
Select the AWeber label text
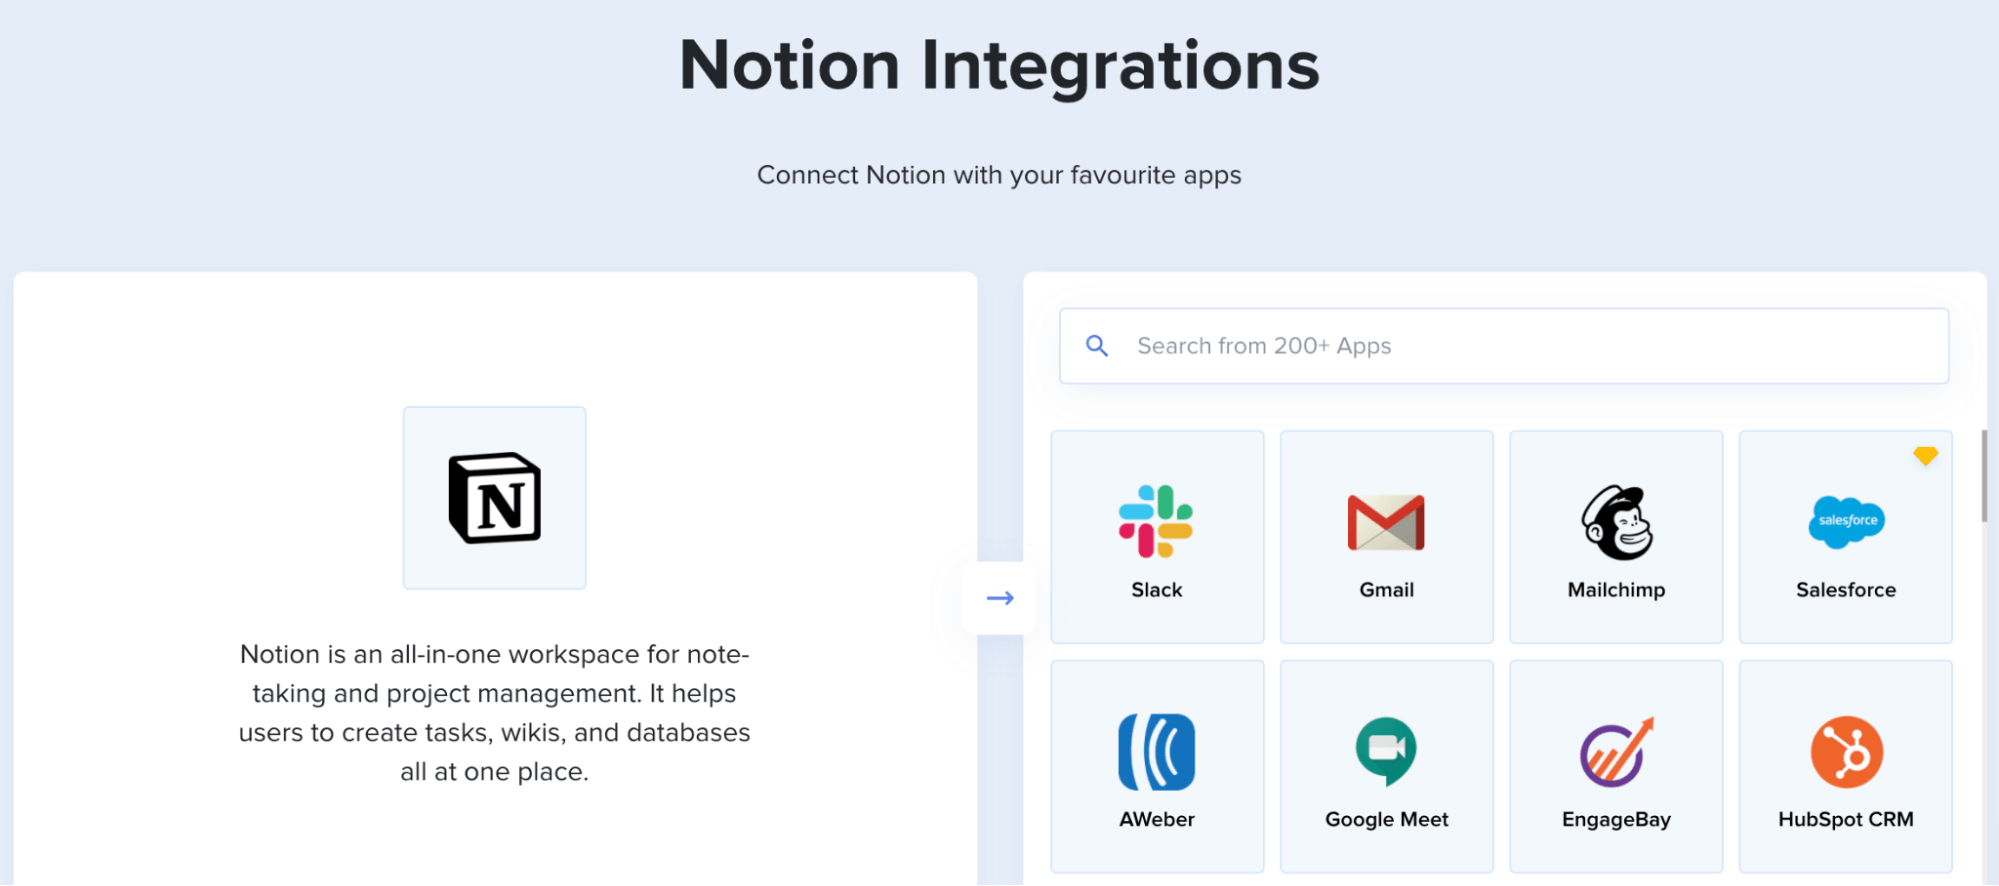(1156, 819)
